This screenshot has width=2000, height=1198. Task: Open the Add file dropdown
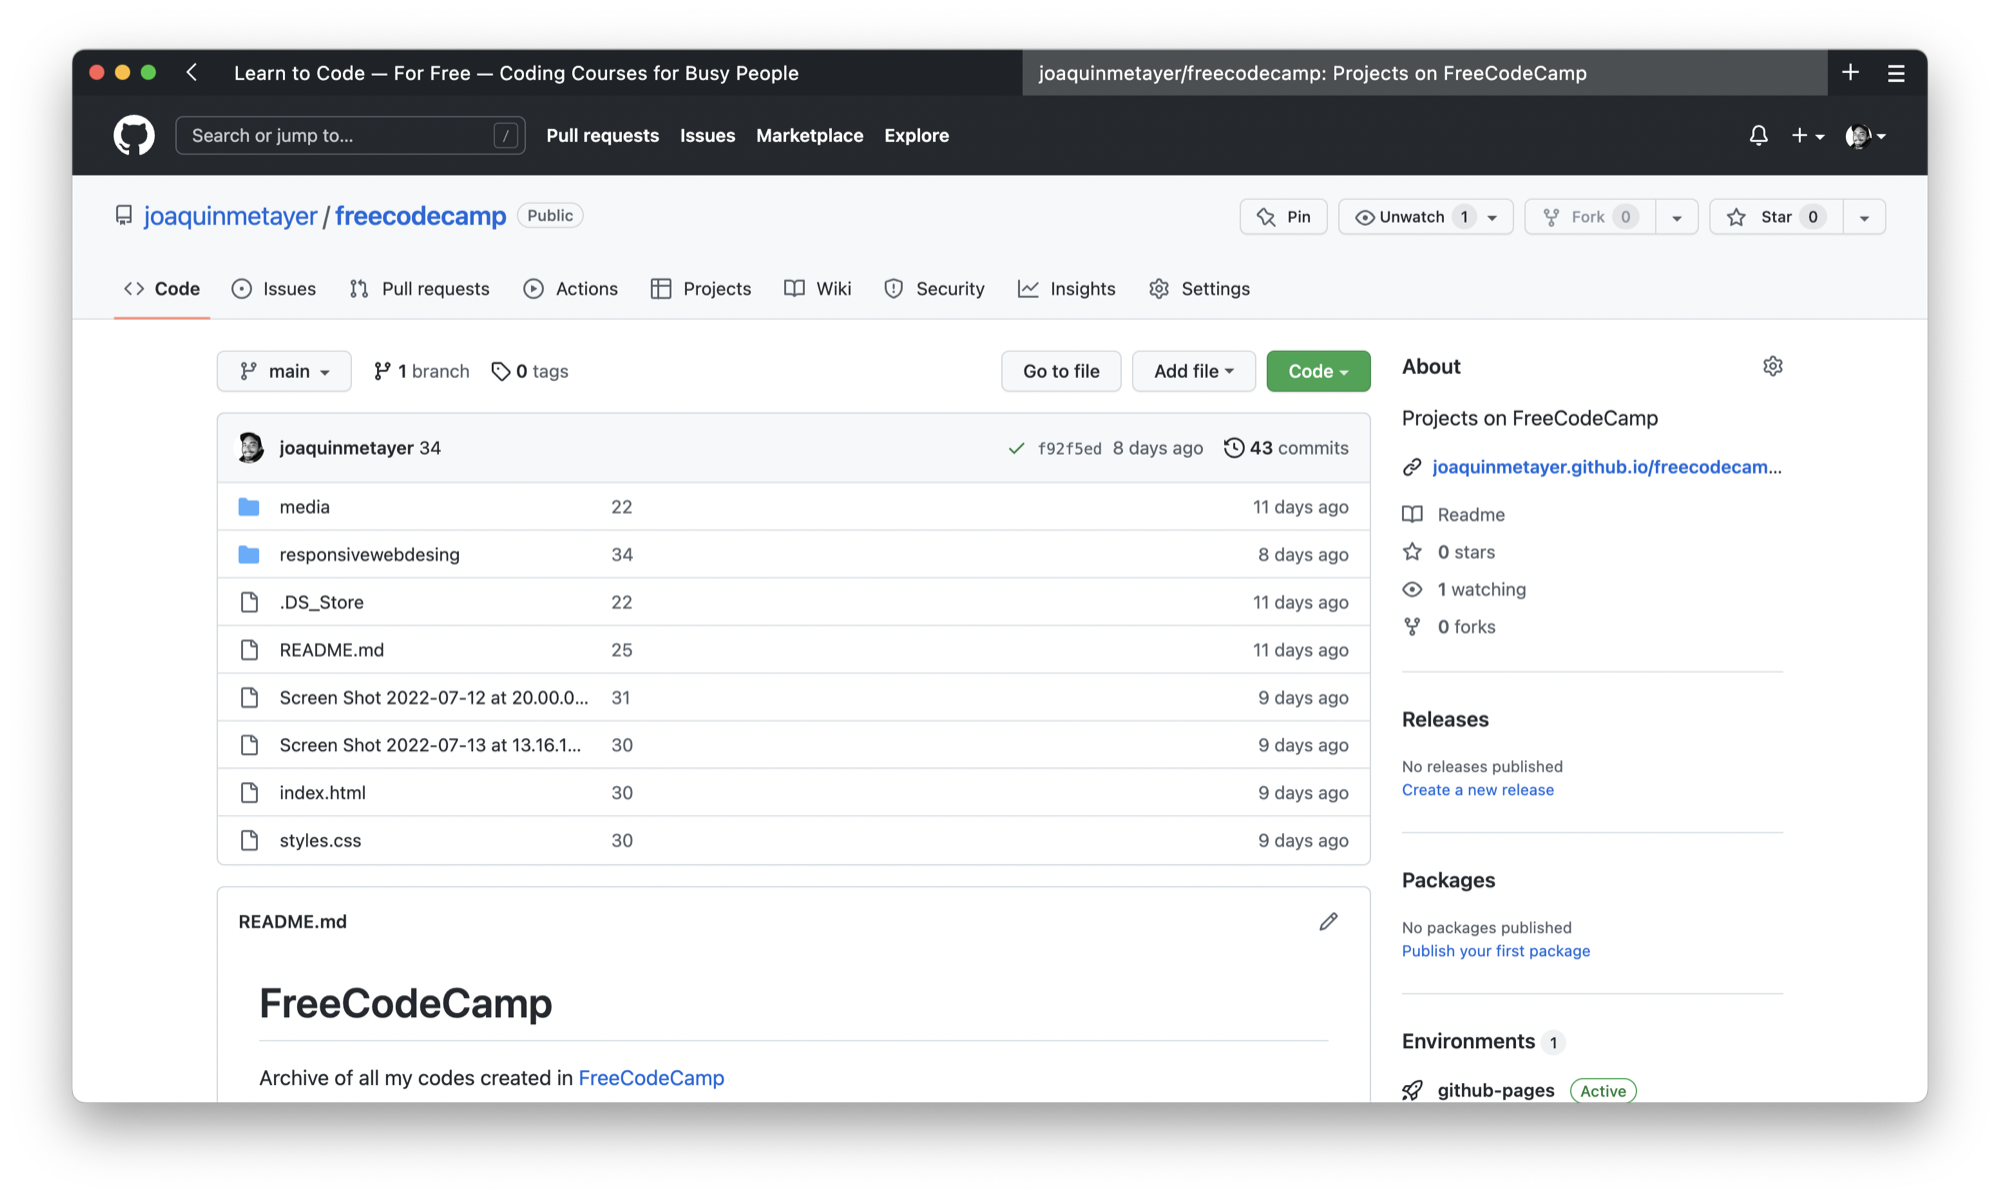[x=1193, y=371]
